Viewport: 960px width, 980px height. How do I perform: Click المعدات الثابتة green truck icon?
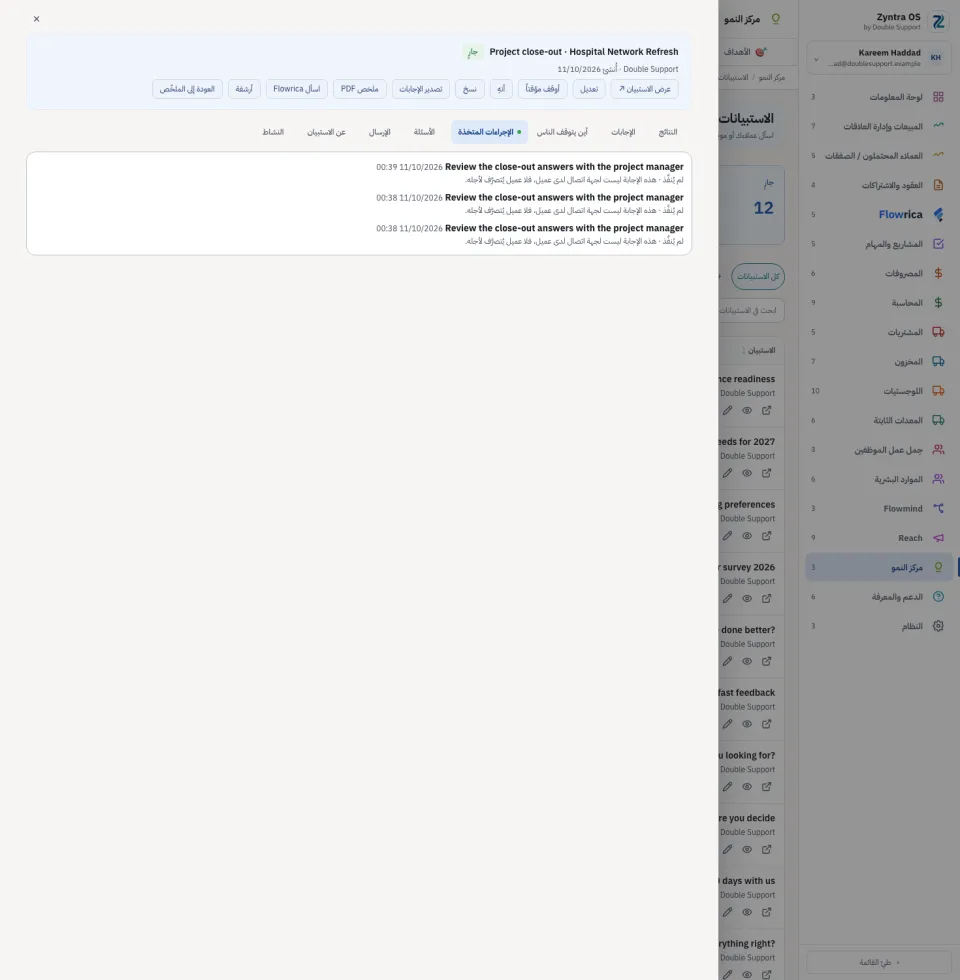coord(938,420)
